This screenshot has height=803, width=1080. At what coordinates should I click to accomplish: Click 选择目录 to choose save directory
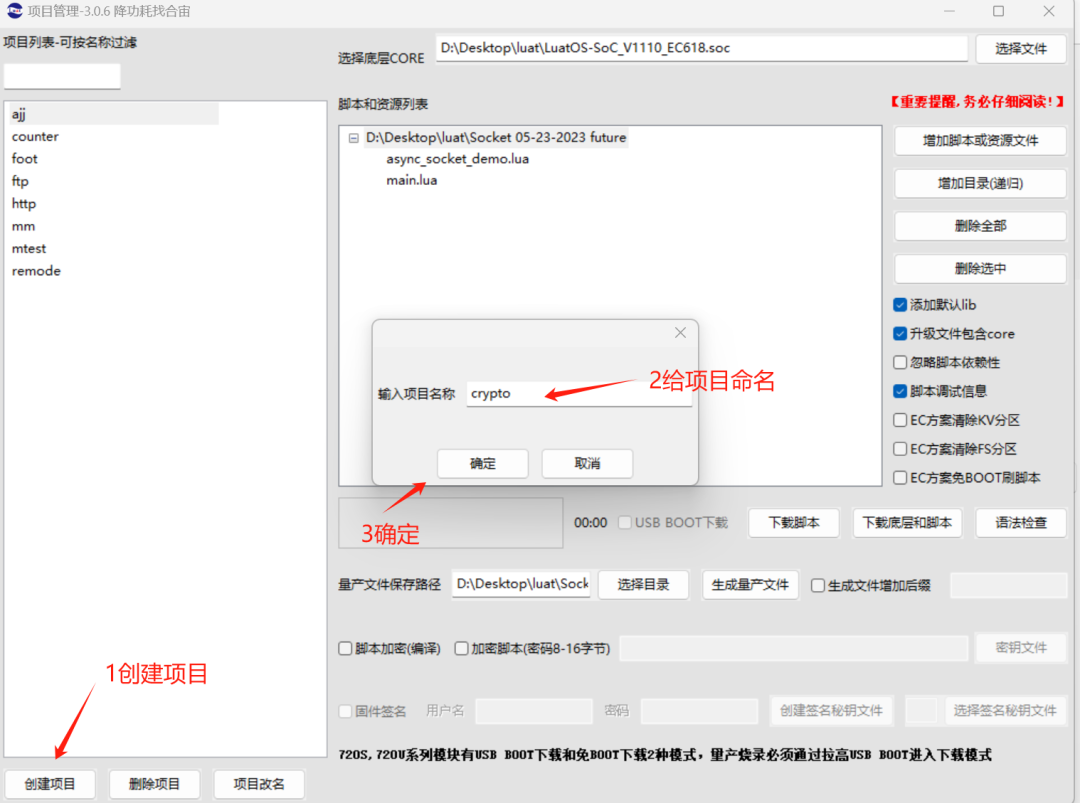click(x=643, y=584)
